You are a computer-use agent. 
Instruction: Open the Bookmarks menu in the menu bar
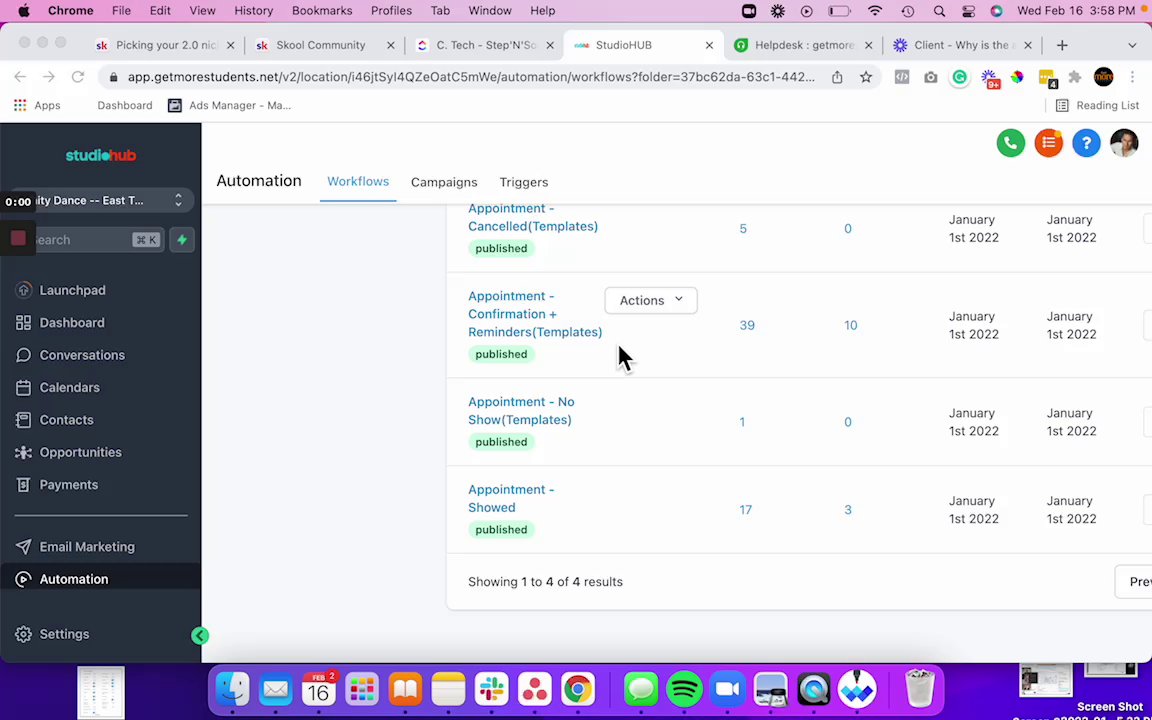322,11
